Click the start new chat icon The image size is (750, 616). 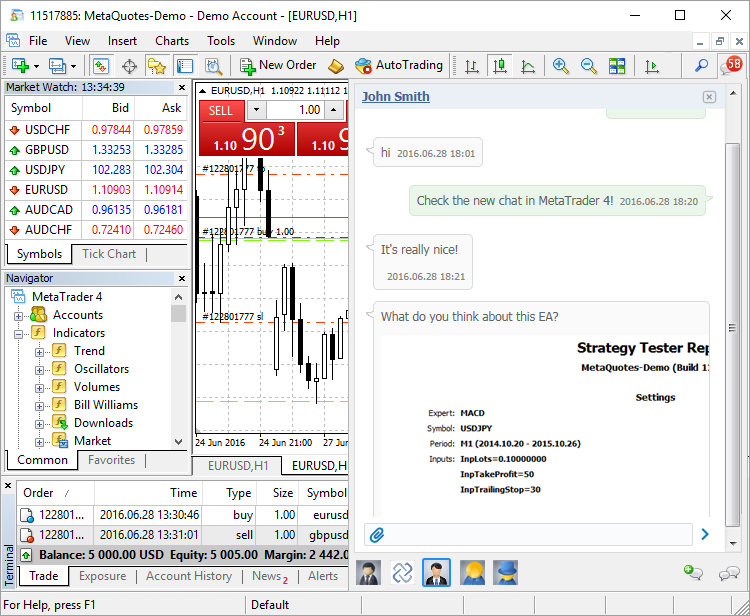(x=692, y=572)
